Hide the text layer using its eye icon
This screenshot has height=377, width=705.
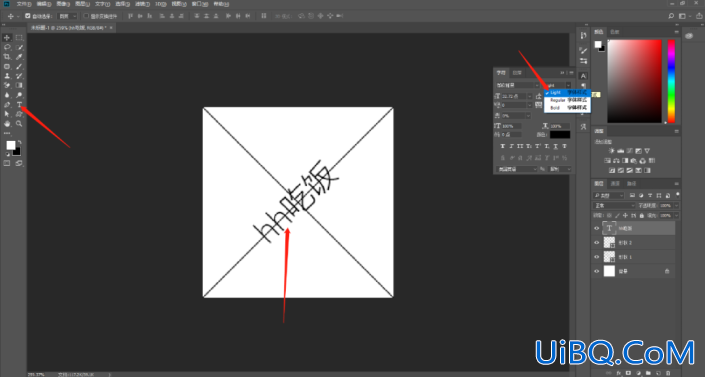597,229
